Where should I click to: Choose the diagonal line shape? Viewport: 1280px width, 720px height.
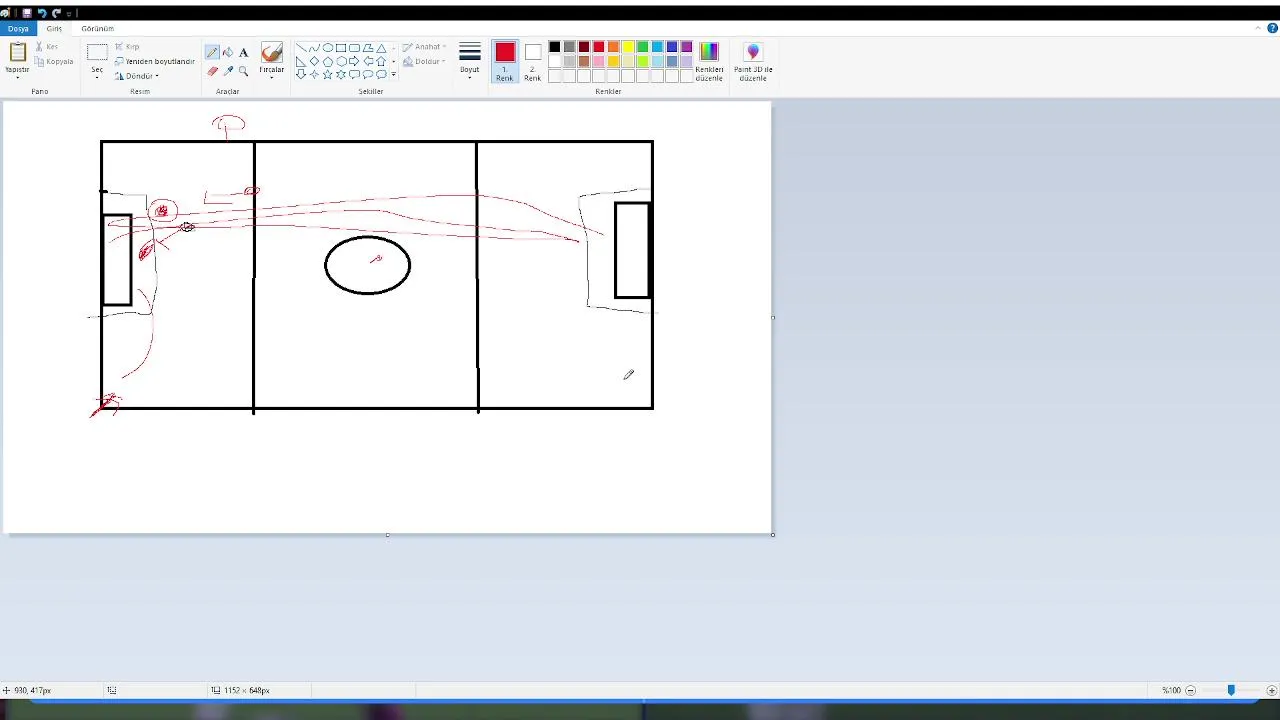coord(301,47)
